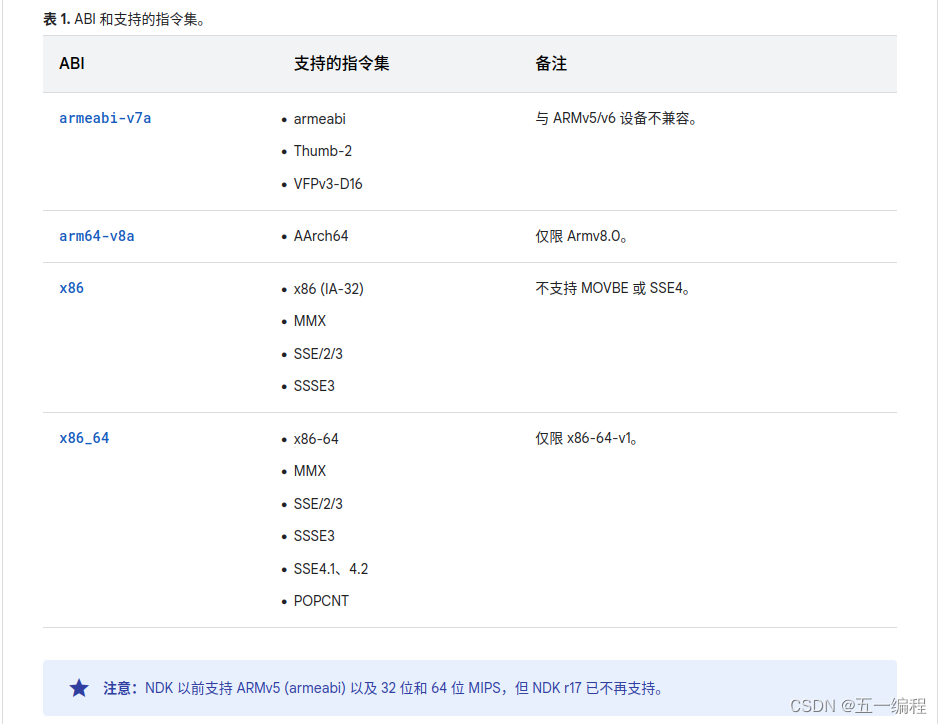Follow the x86_64 ABI link
942x724 pixels.
coord(83,438)
